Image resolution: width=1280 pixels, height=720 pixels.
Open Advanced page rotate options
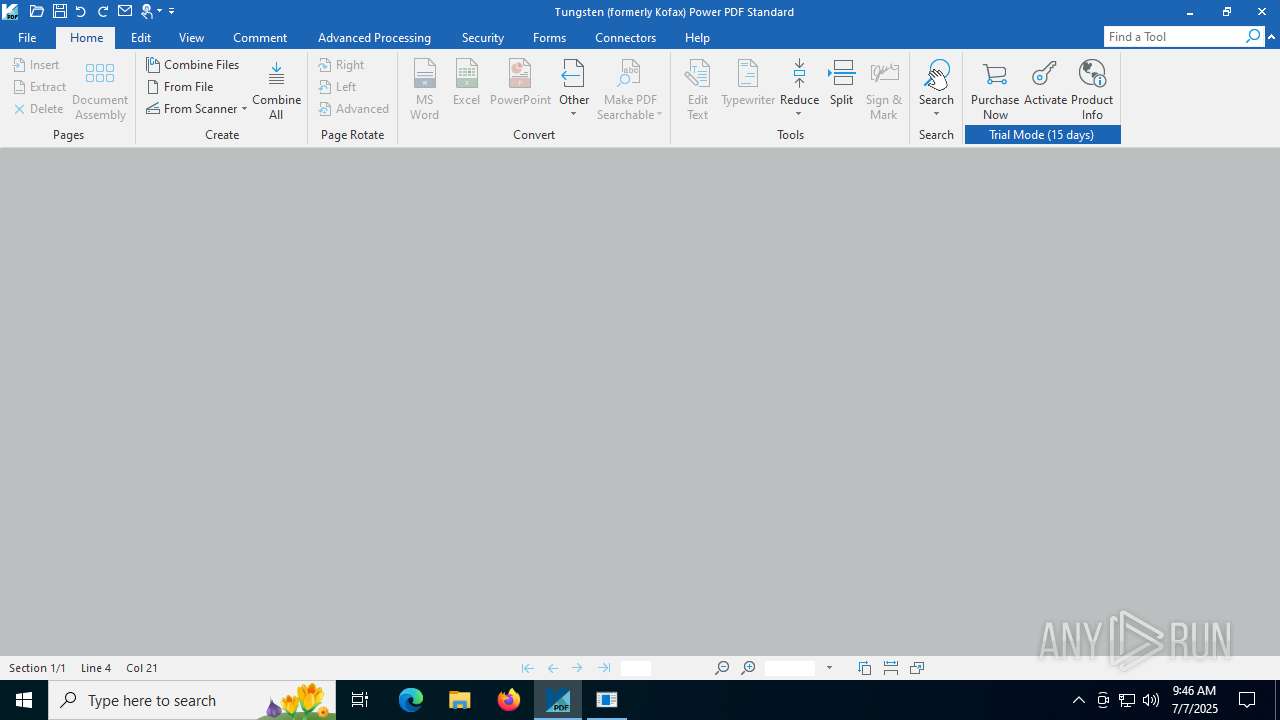[354, 109]
